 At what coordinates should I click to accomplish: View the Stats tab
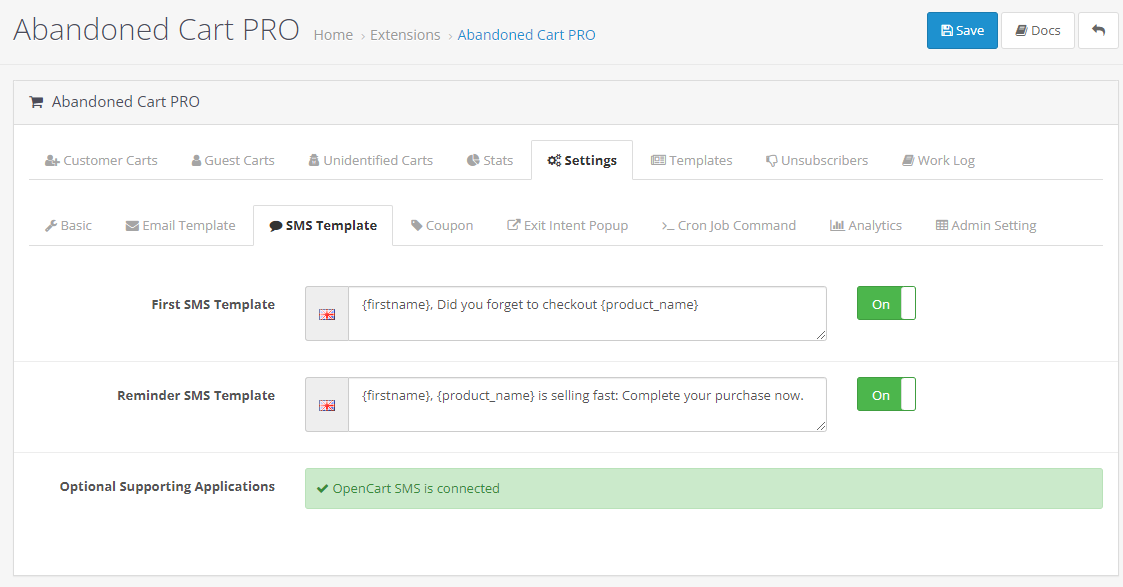(490, 160)
